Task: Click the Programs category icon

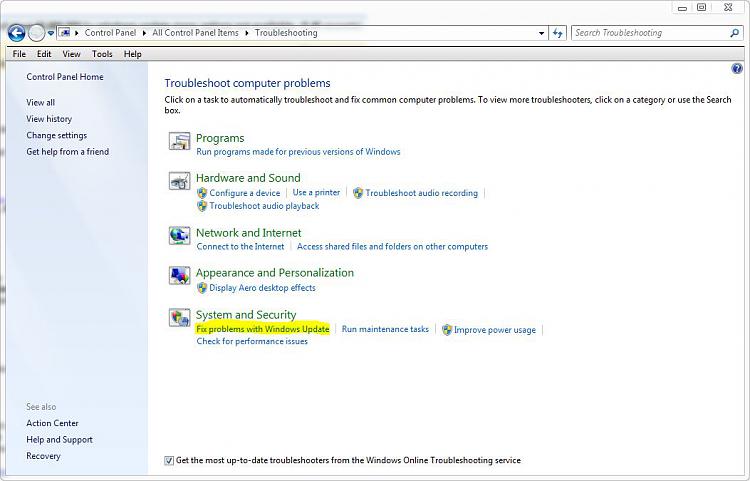Action: [x=179, y=141]
